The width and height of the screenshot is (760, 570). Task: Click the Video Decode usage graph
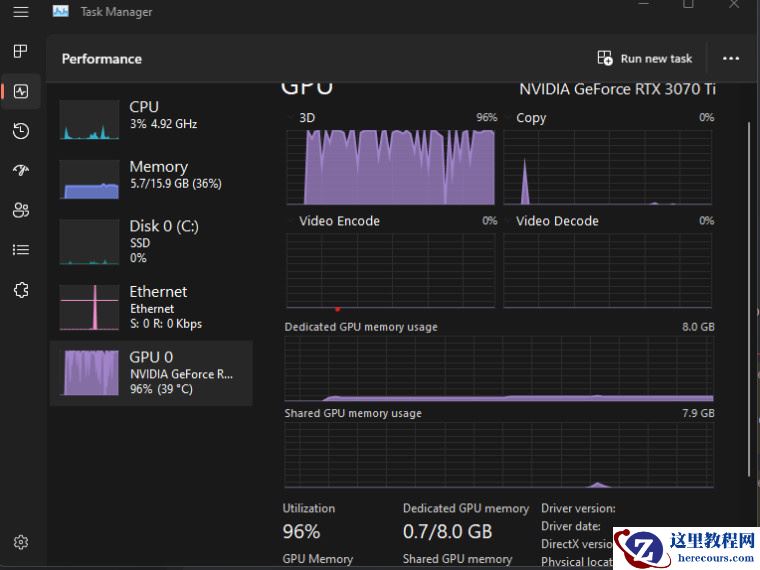(x=608, y=270)
